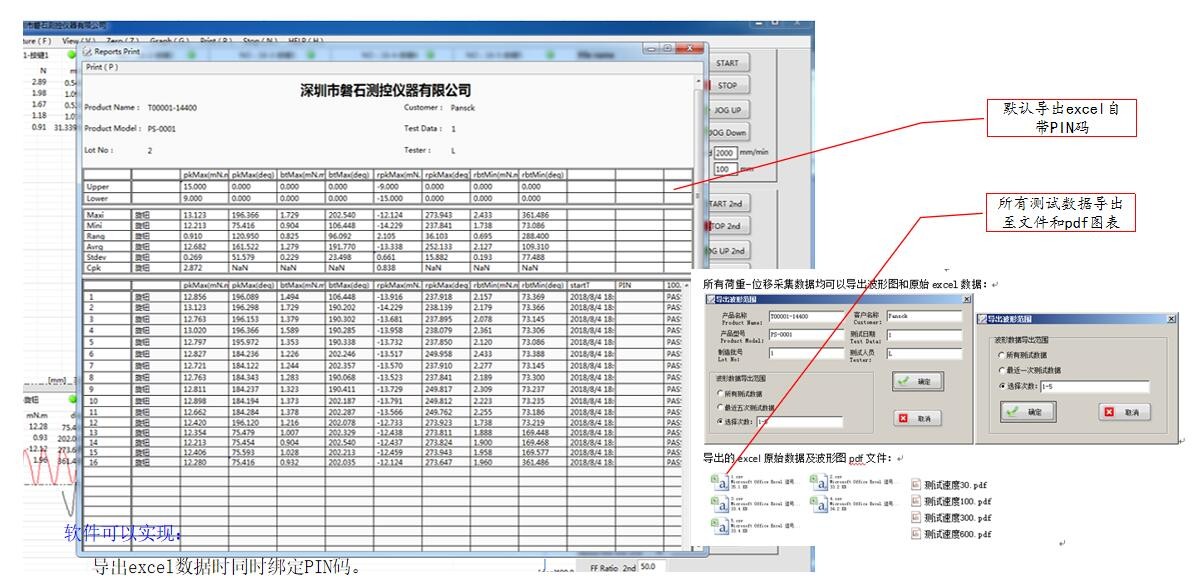Viewport: 1193px width, 587px height.
Task: Click the START button
Action: tap(728, 62)
